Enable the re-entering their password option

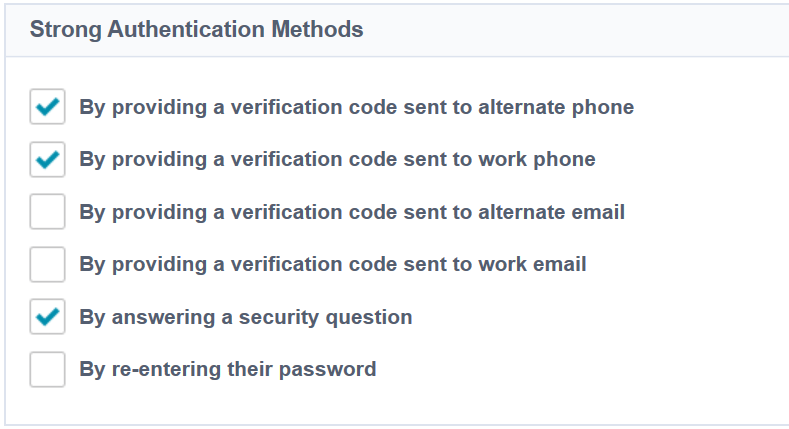point(47,370)
